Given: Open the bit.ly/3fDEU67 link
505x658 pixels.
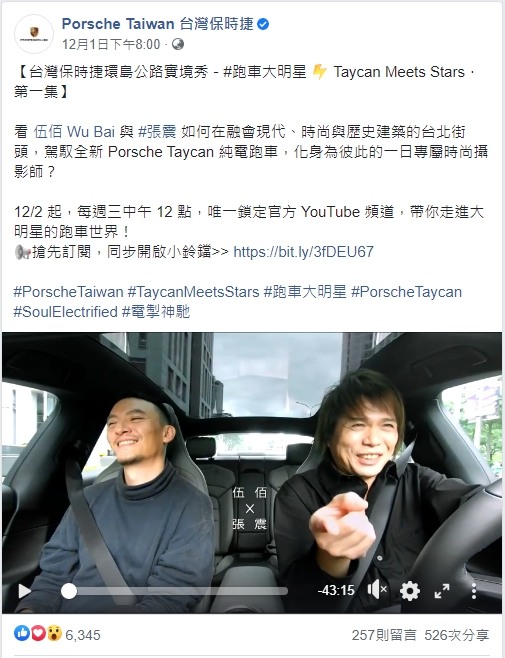Looking at the screenshot, I should [303, 251].
